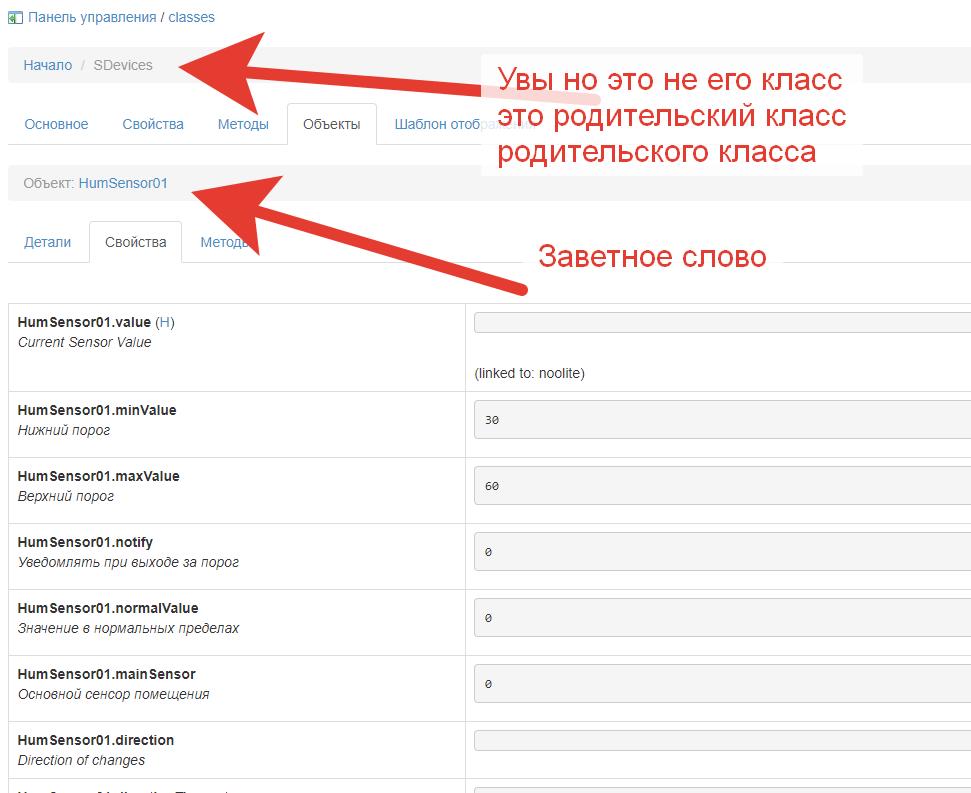Open the object Методы tab
The width and height of the screenshot is (971, 793).
(x=225, y=242)
